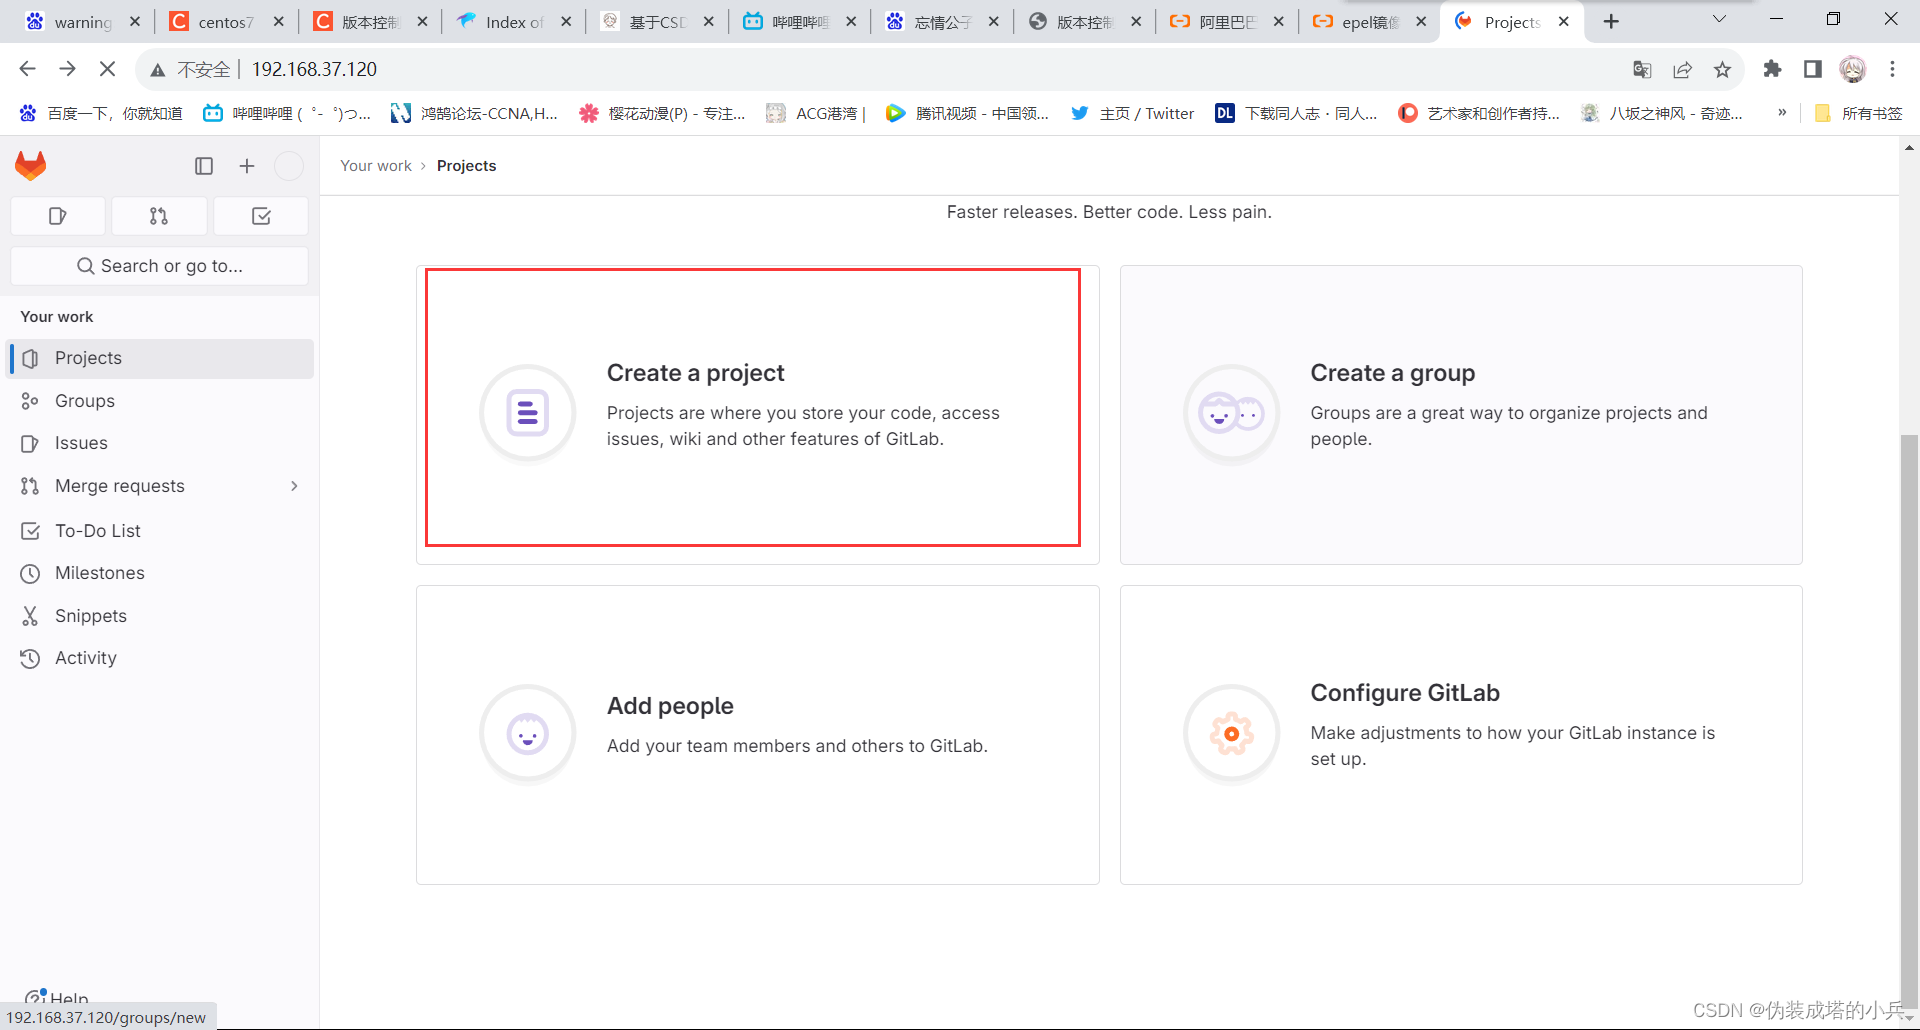
Task: Open Groups in the sidebar
Action: 161,401
